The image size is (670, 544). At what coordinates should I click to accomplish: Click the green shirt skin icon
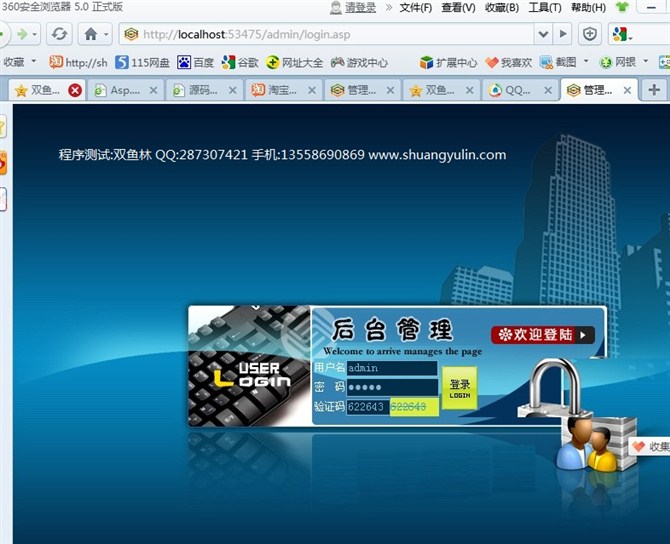(x=622, y=7)
